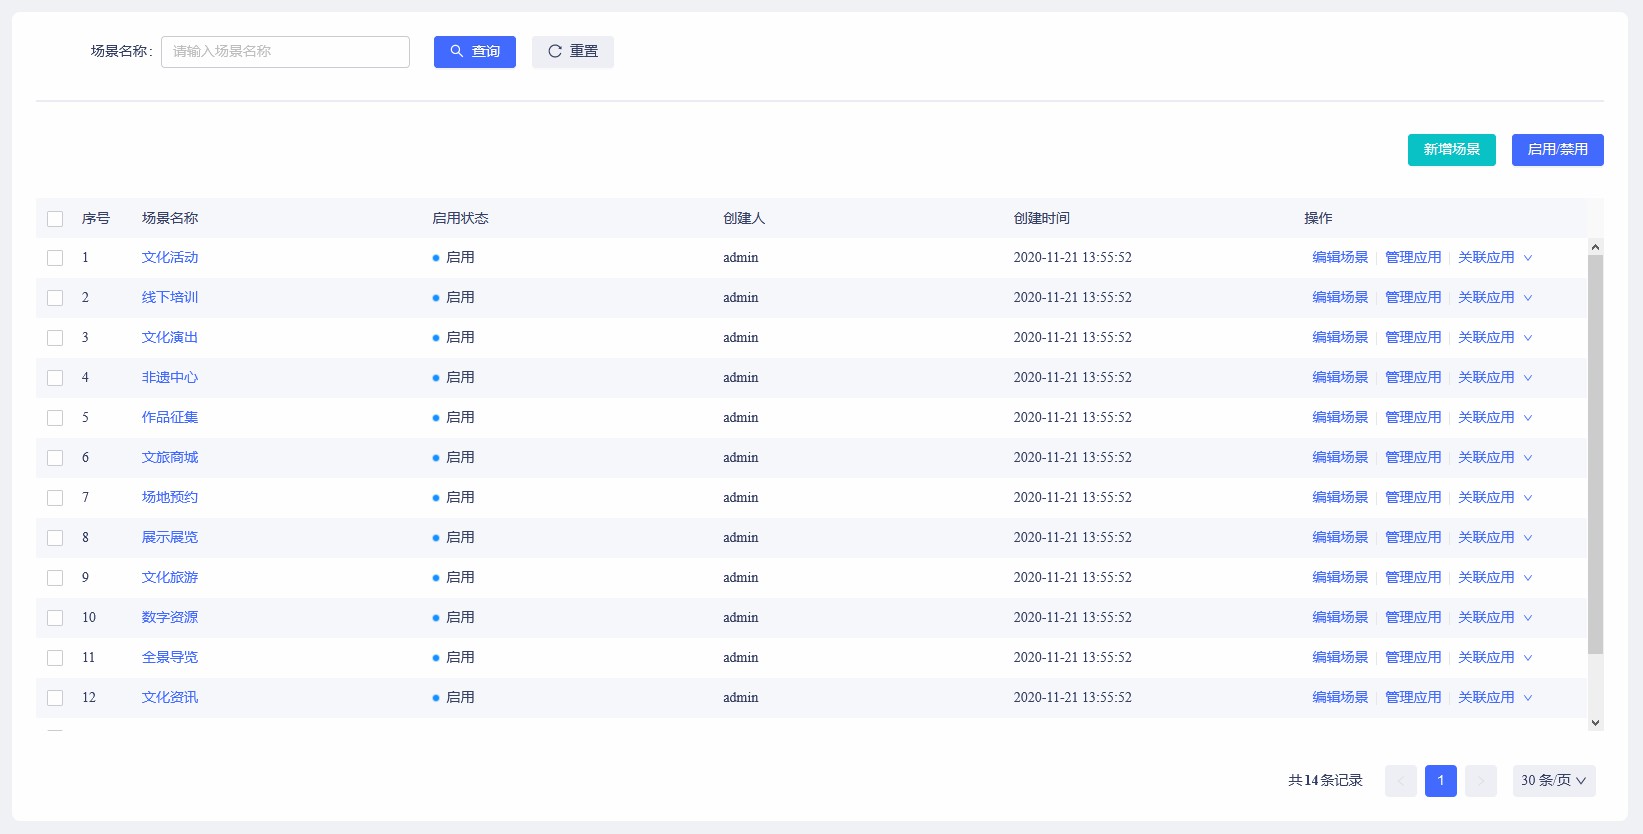Open the 文化活动 scene name link
Image resolution: width=1643 pixels, height=834 pixels.
(x=170, y=257)
